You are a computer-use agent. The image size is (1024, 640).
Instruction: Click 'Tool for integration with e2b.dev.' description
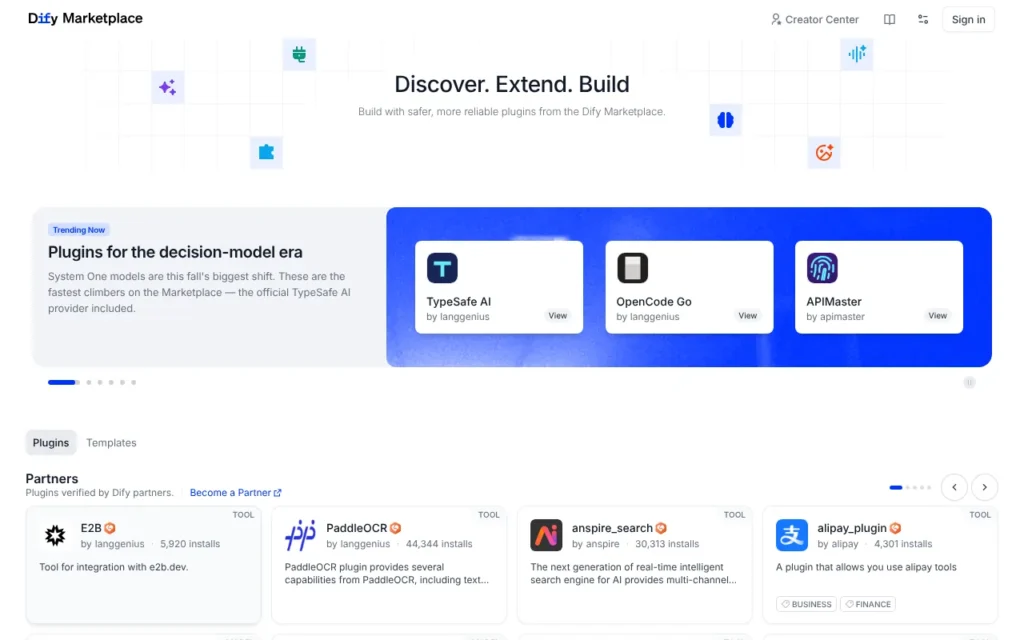pyautogui.click(x=114, y=567)
